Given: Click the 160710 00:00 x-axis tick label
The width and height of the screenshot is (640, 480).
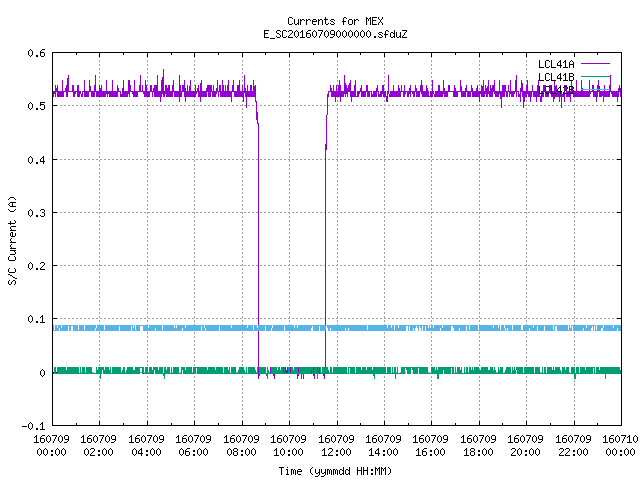Looking at the screenshot, I should tap(620, 446).
